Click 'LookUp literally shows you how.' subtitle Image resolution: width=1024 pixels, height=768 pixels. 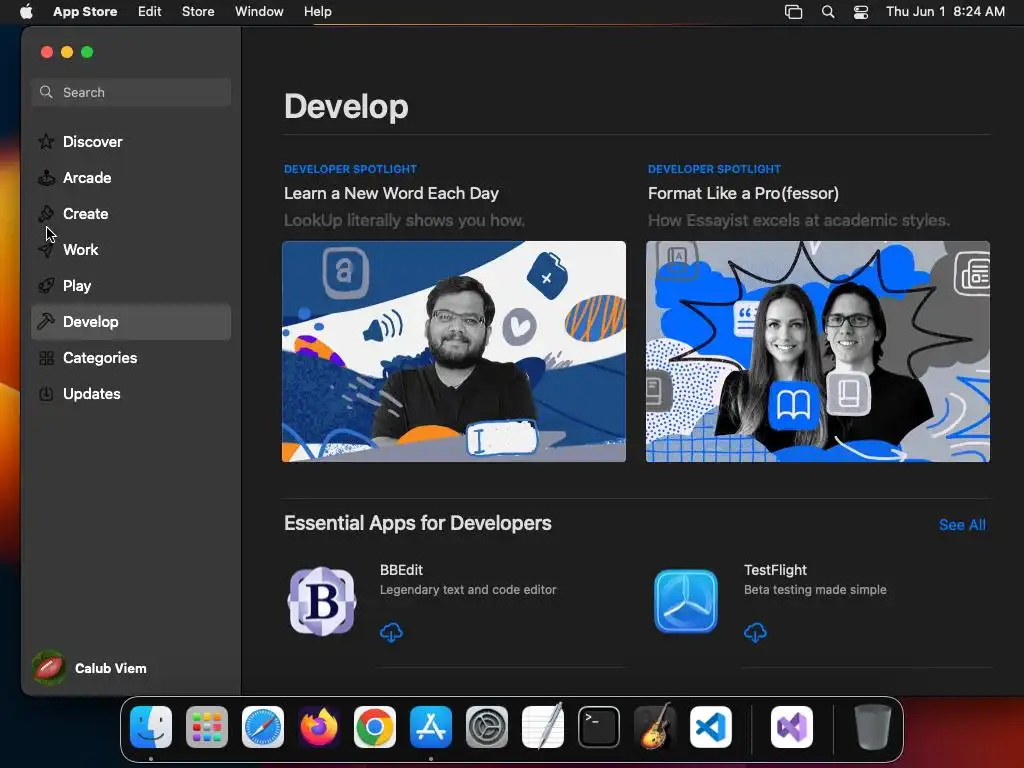(404, 220)
